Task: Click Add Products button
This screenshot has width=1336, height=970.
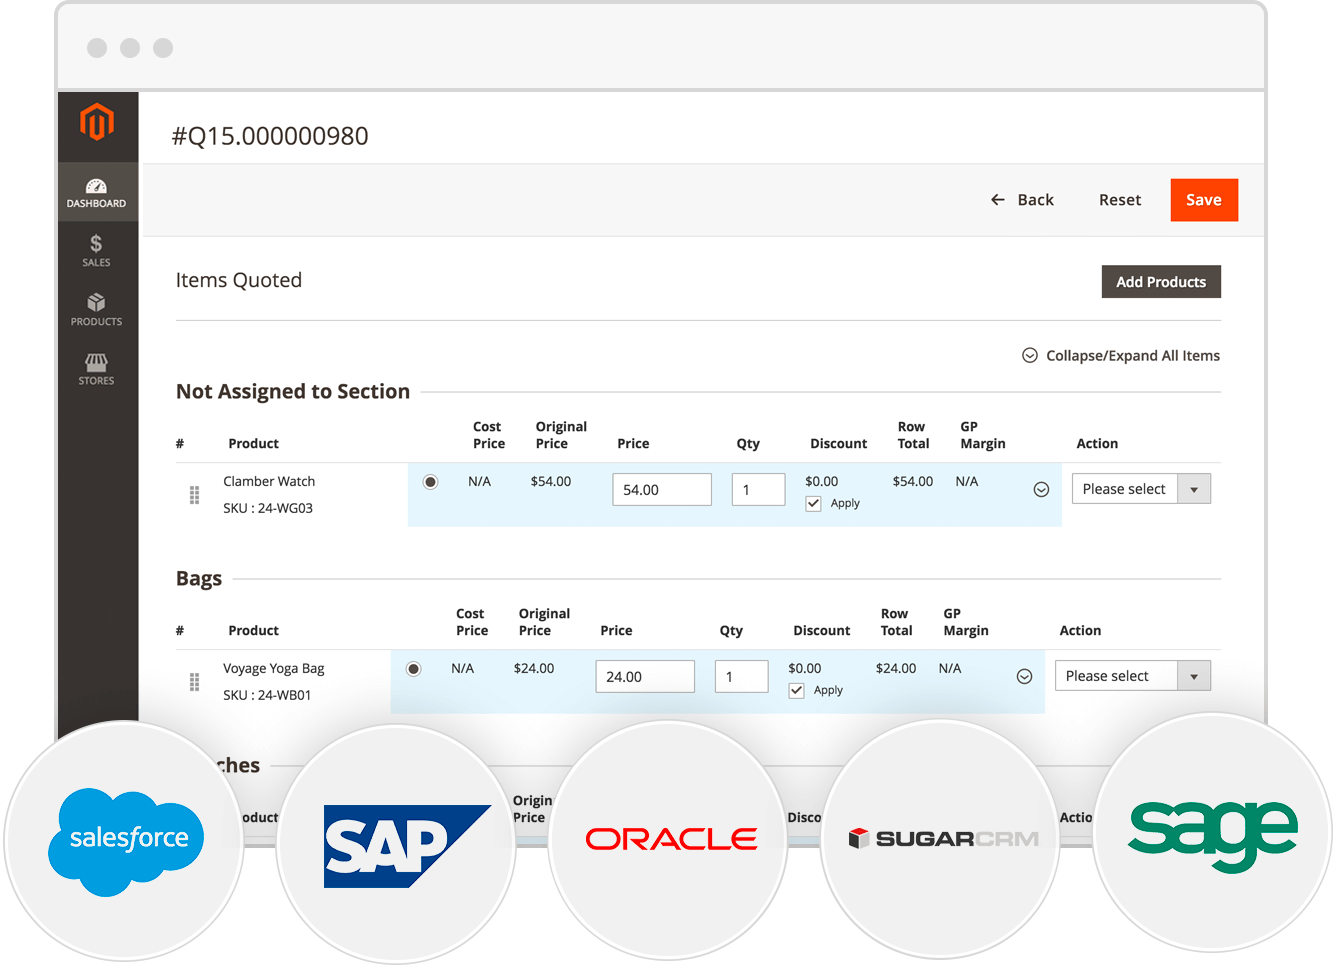Action: (x=1161, y=282)
